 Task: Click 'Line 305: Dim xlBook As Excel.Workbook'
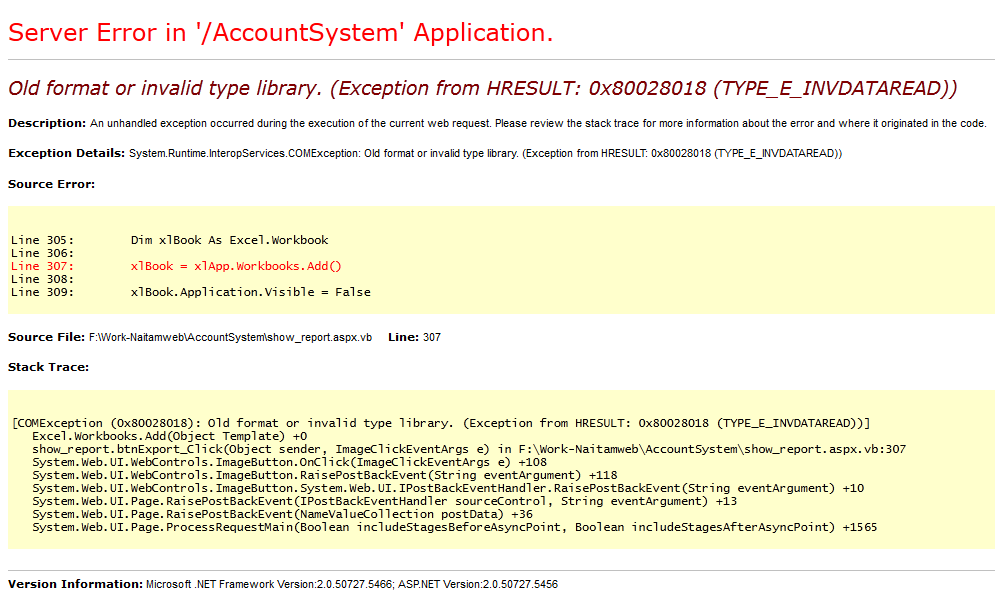click(x=169, y=240)
